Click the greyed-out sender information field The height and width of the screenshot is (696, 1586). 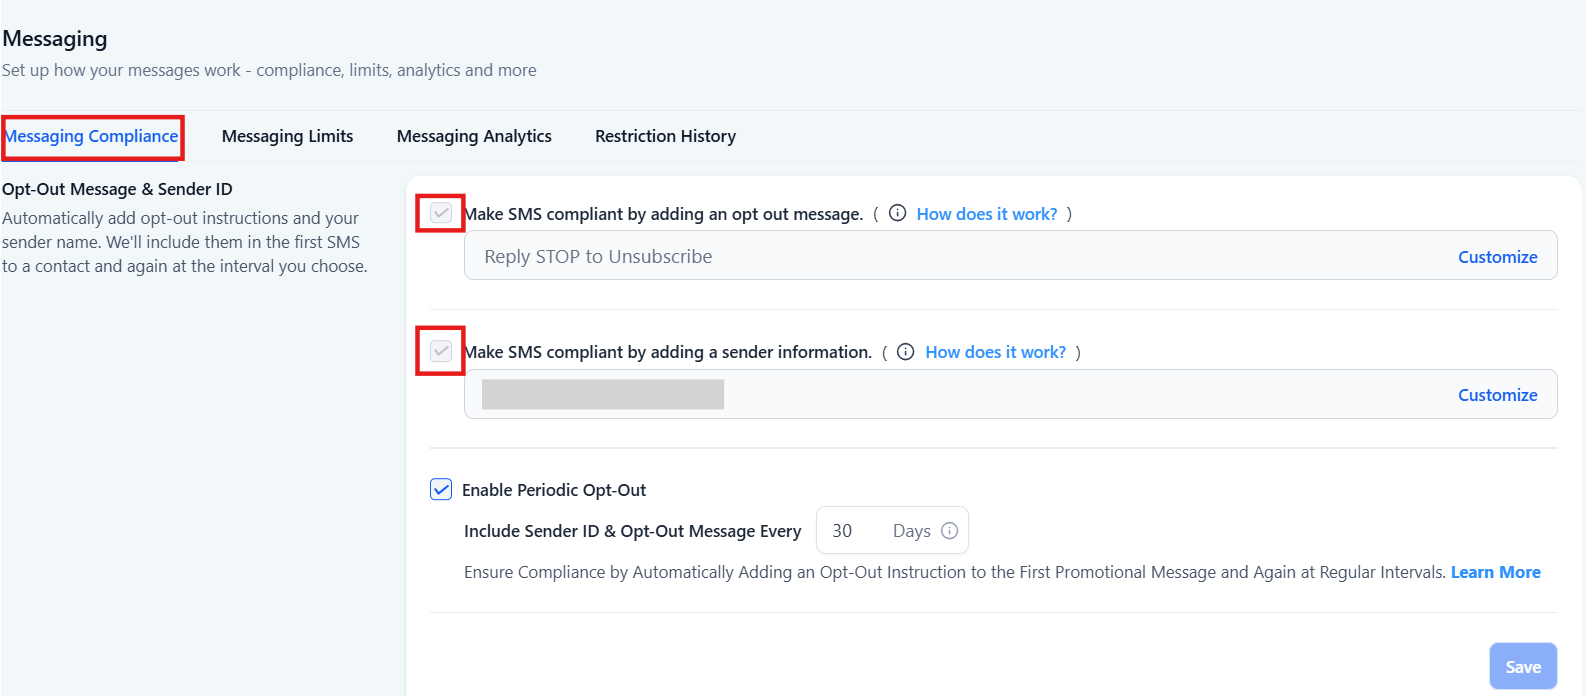(603, 395)
